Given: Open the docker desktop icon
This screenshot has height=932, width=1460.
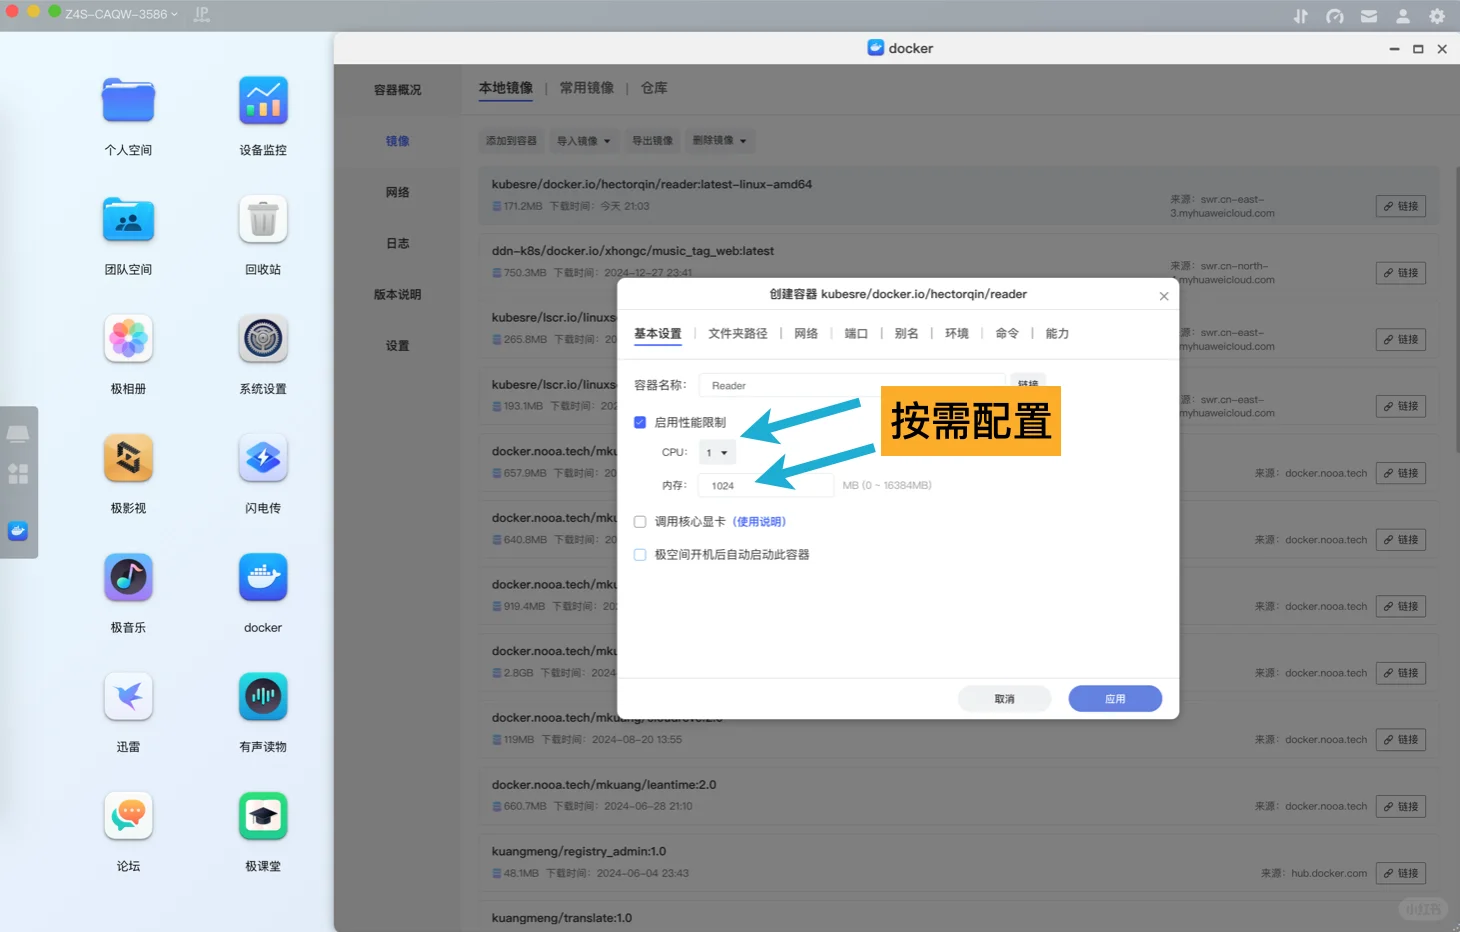Looking at the screenshot, I should click(x=263, y=577).
